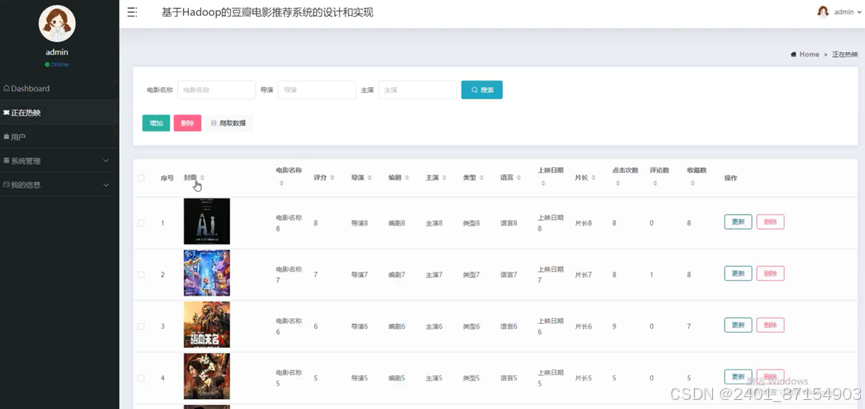Focus the 主演 search input field
Image resolution: width=865 pixels, height=409 pixels.
tap(418, 89)
